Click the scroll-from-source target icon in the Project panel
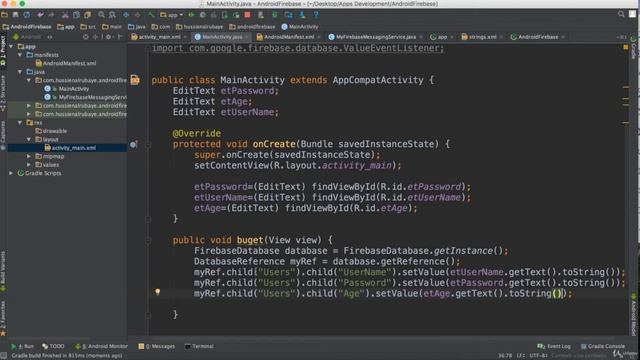Image resolution: width=640 pixels, height=360 pixels. tap(85, 37)
